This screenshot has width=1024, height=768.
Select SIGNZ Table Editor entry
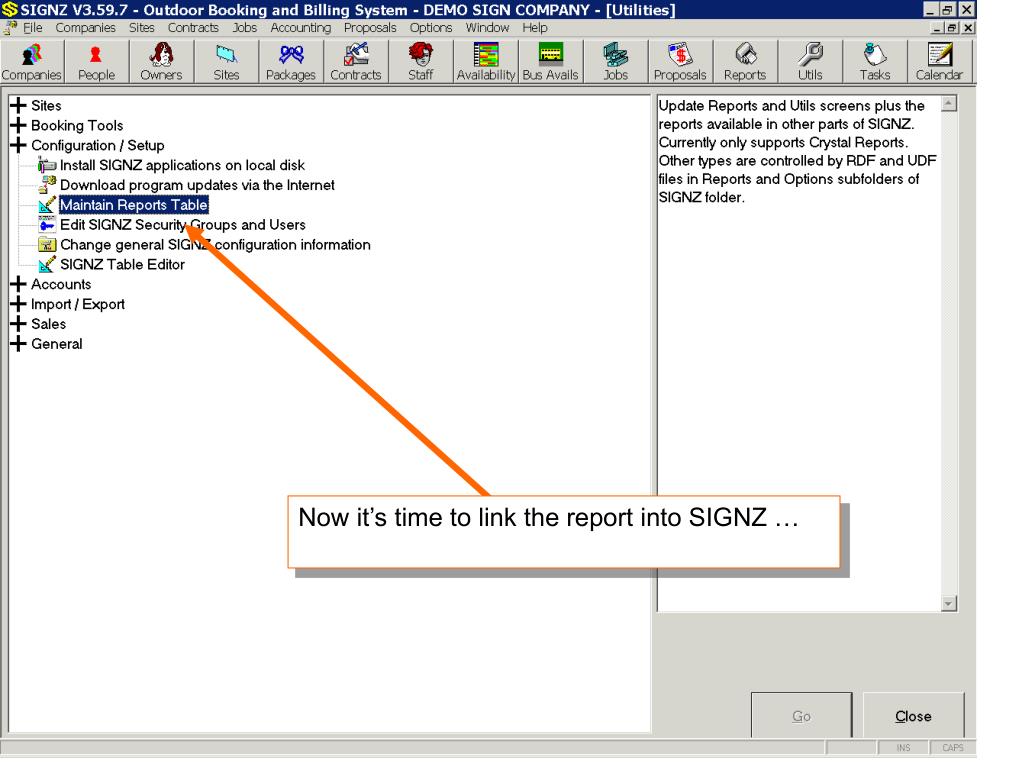click(122, 264)
